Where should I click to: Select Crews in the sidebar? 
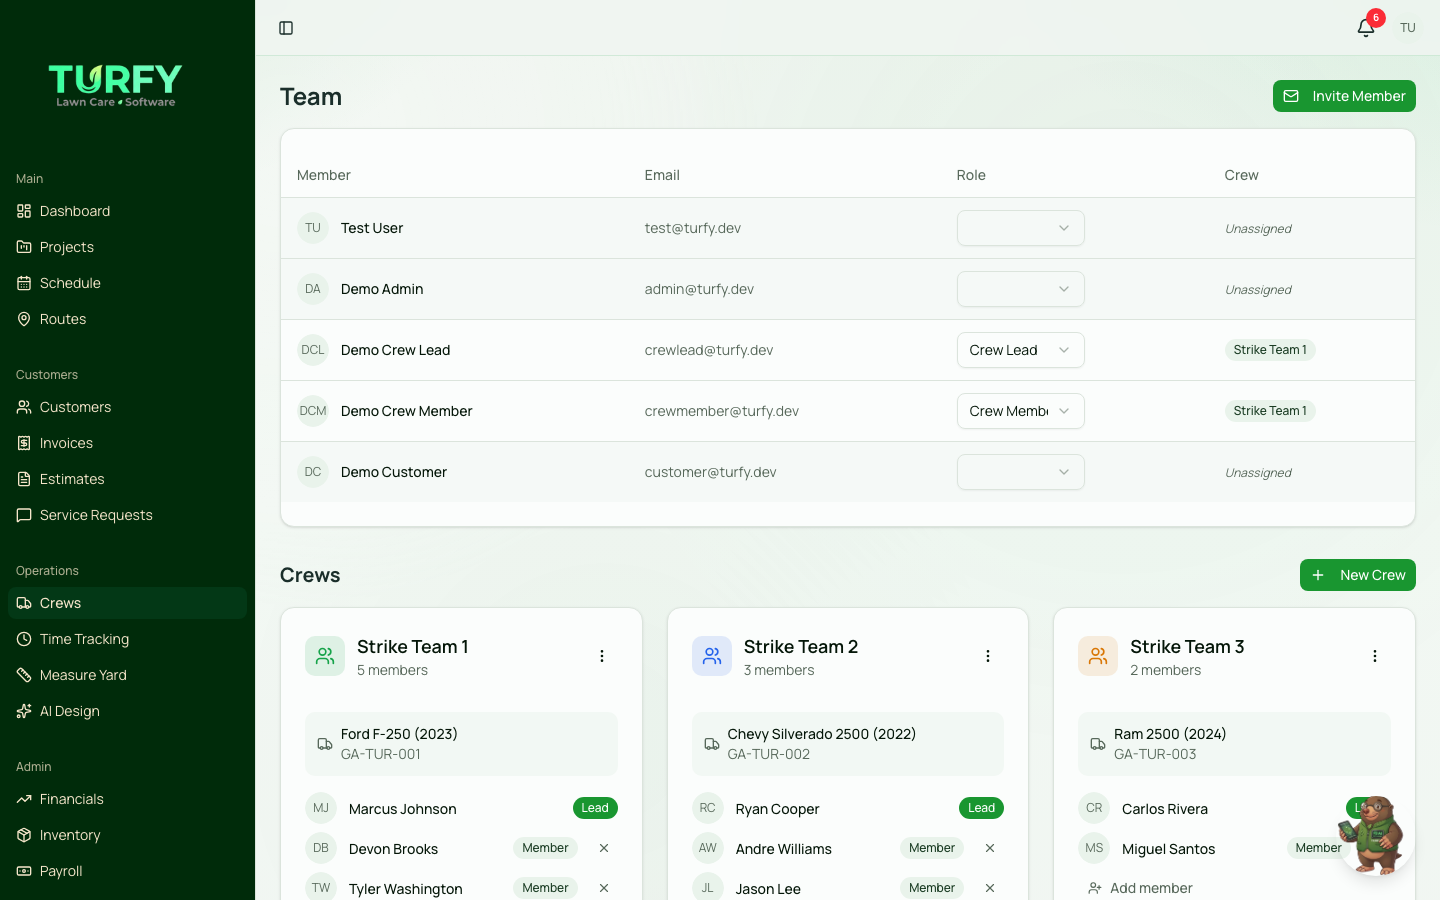coord(127,603)
